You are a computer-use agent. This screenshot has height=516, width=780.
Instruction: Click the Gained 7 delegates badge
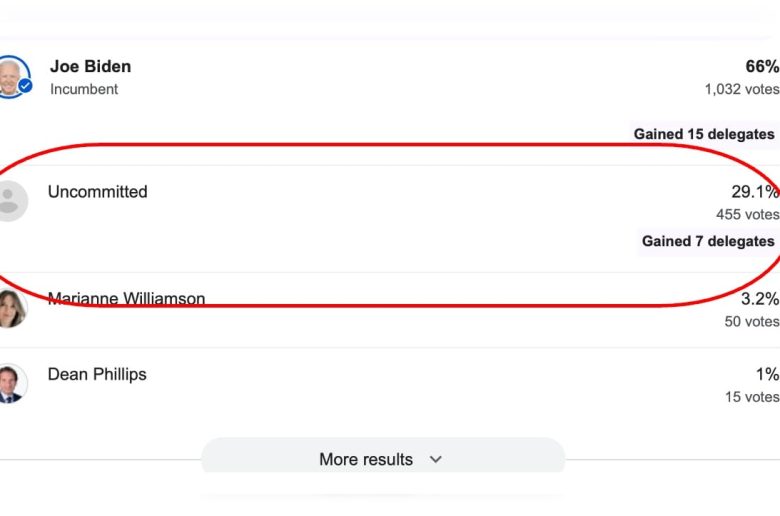tap(708, 241)
